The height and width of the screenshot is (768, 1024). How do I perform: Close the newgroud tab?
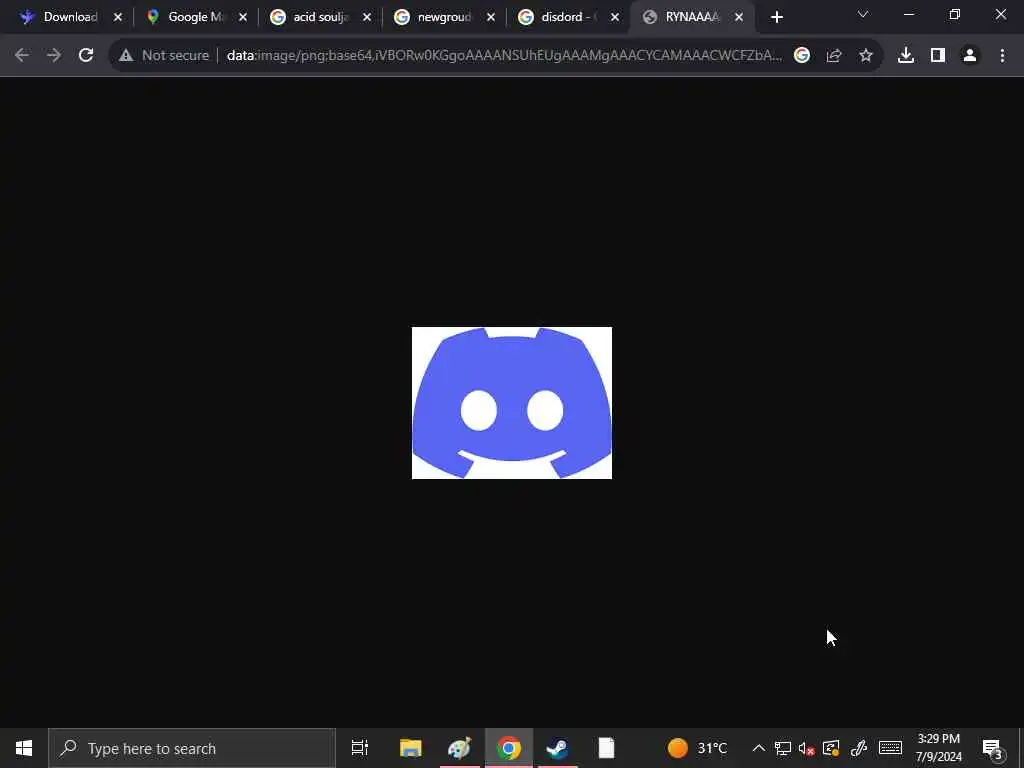490,17
